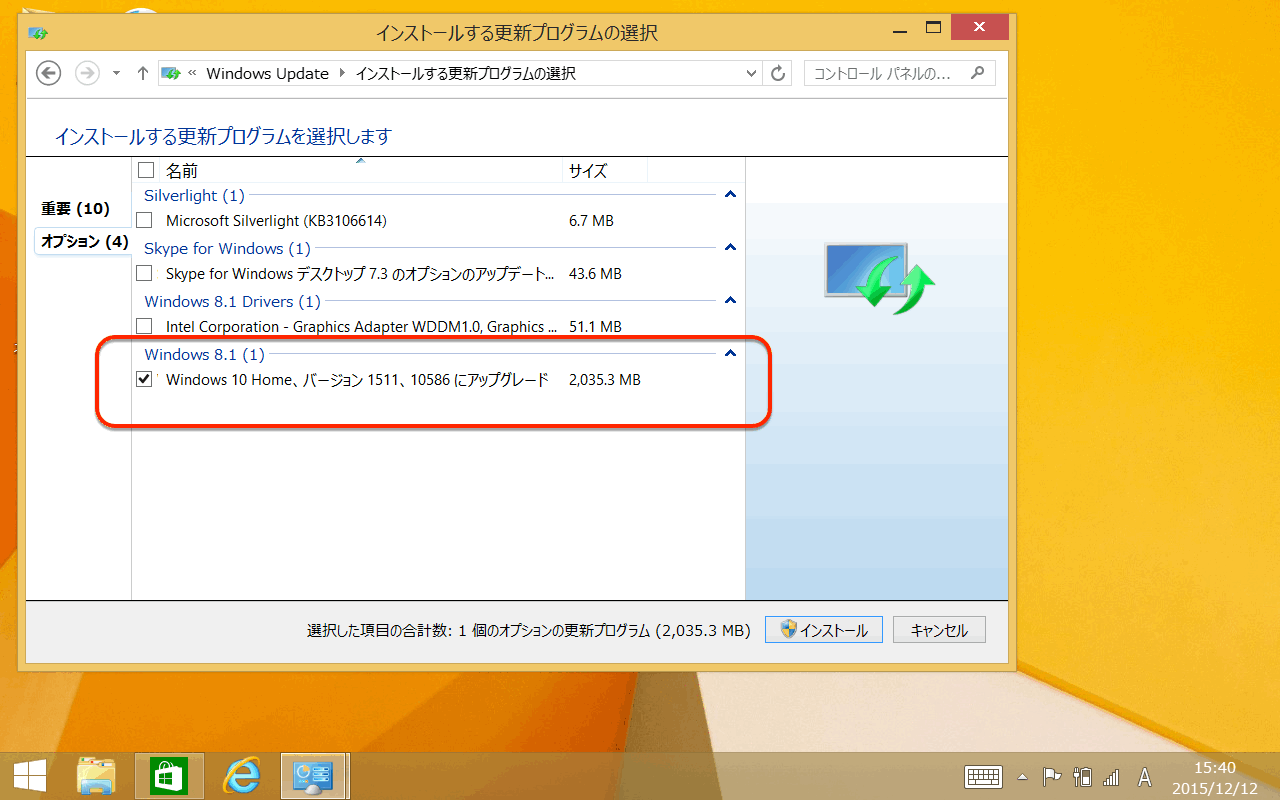Check the Skype for Windows update

(145, 273)
